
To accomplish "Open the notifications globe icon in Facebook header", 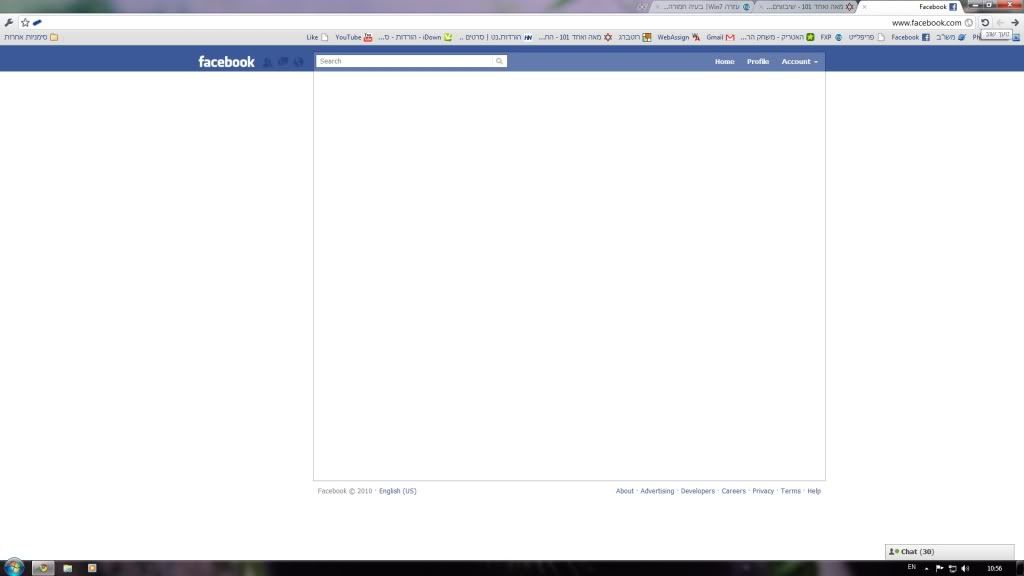I will pyautogui.click(x=298, y=61).
